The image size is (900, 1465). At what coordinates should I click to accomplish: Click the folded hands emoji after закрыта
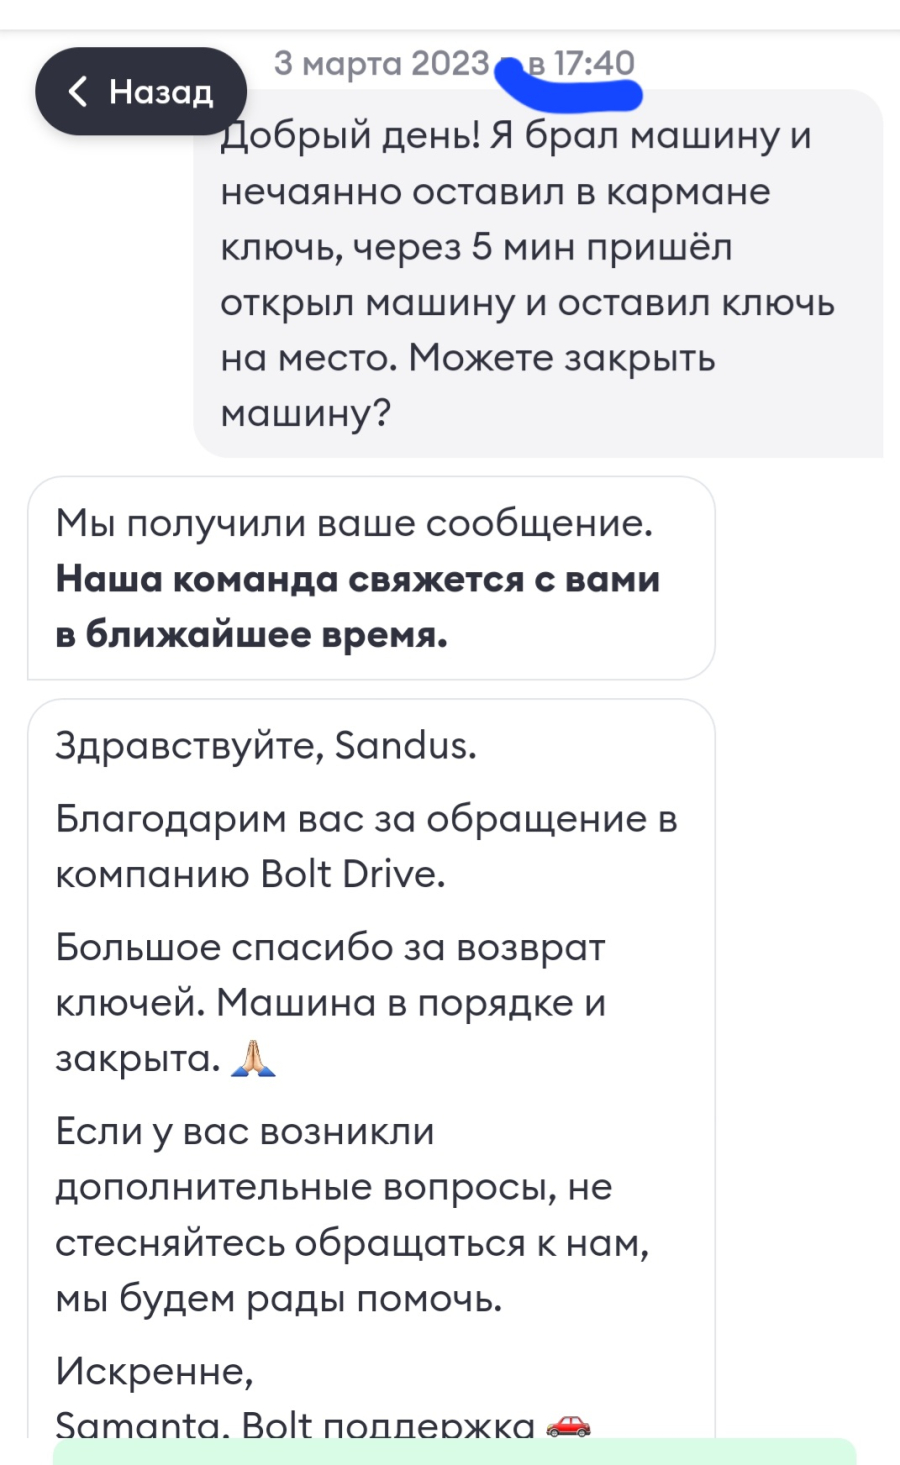(x=253, y=1057)
